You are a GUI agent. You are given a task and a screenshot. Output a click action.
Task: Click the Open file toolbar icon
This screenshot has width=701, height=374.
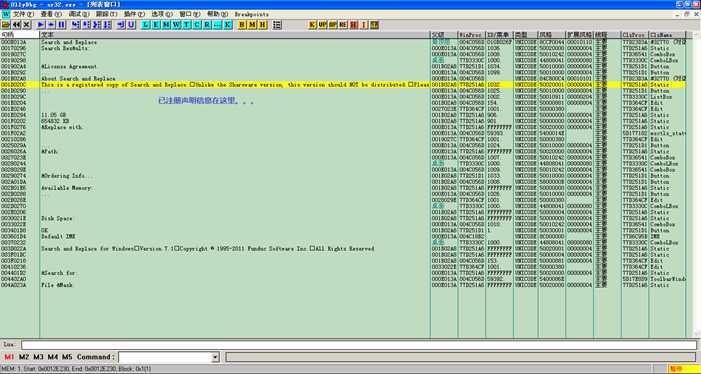pyautogui.click(x=5, y=25)
